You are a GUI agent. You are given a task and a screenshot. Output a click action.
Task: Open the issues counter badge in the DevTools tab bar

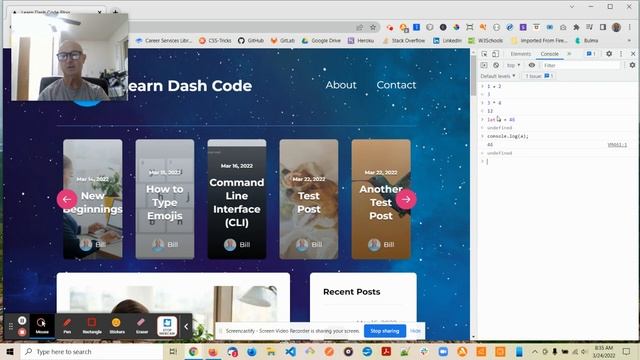(591, 53)
